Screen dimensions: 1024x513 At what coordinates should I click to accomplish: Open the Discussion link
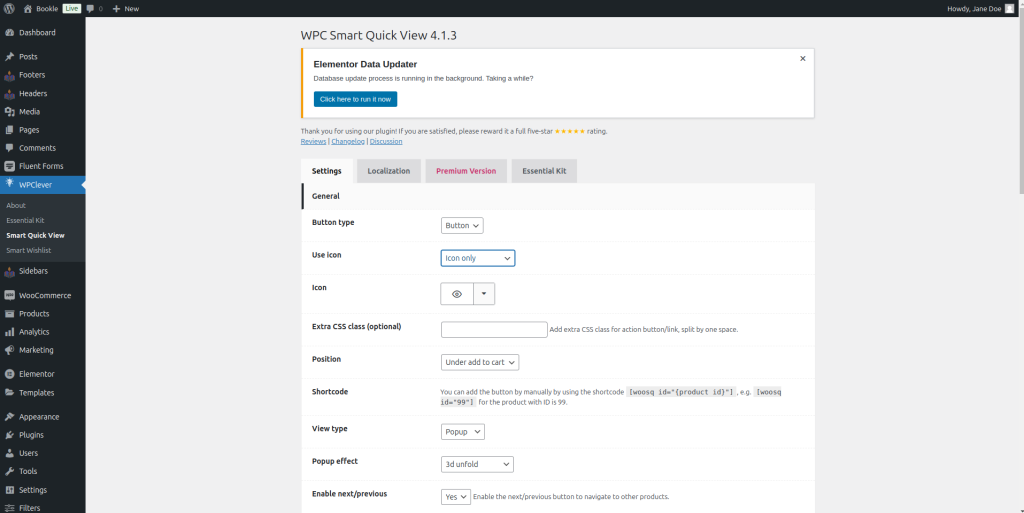[386, 141]
